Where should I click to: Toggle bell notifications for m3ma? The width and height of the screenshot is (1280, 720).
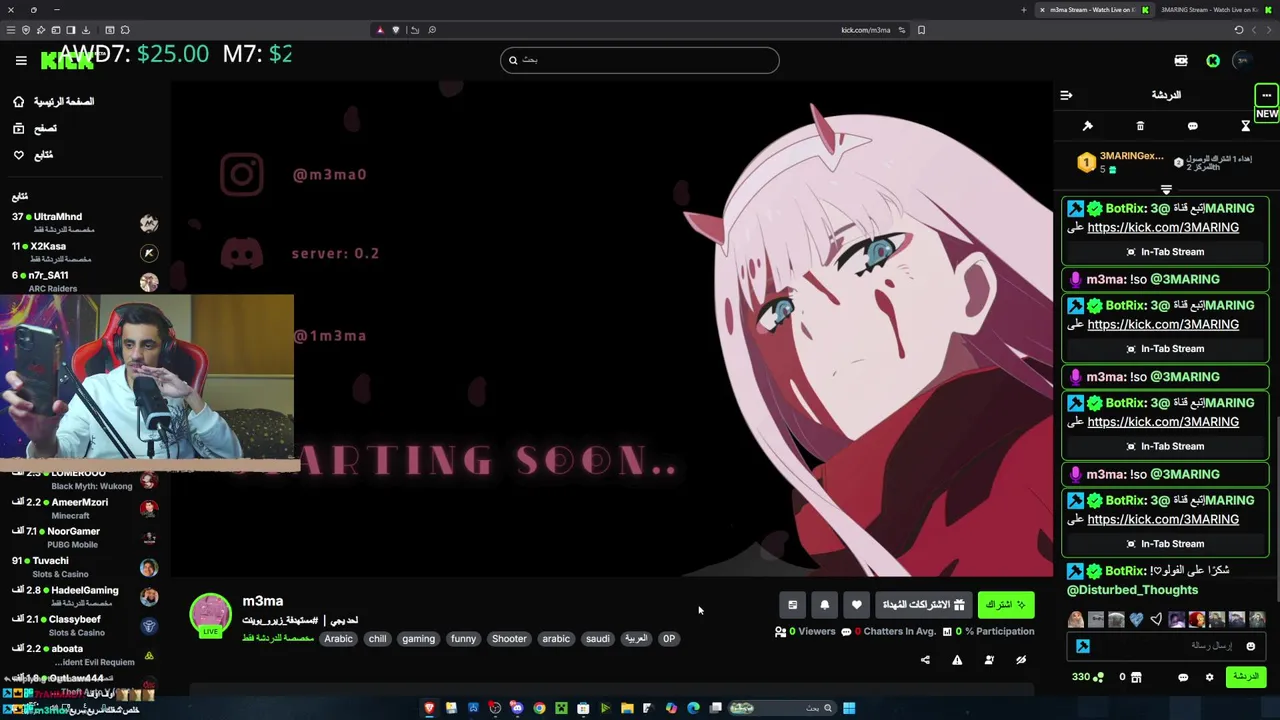coord(824,605)
